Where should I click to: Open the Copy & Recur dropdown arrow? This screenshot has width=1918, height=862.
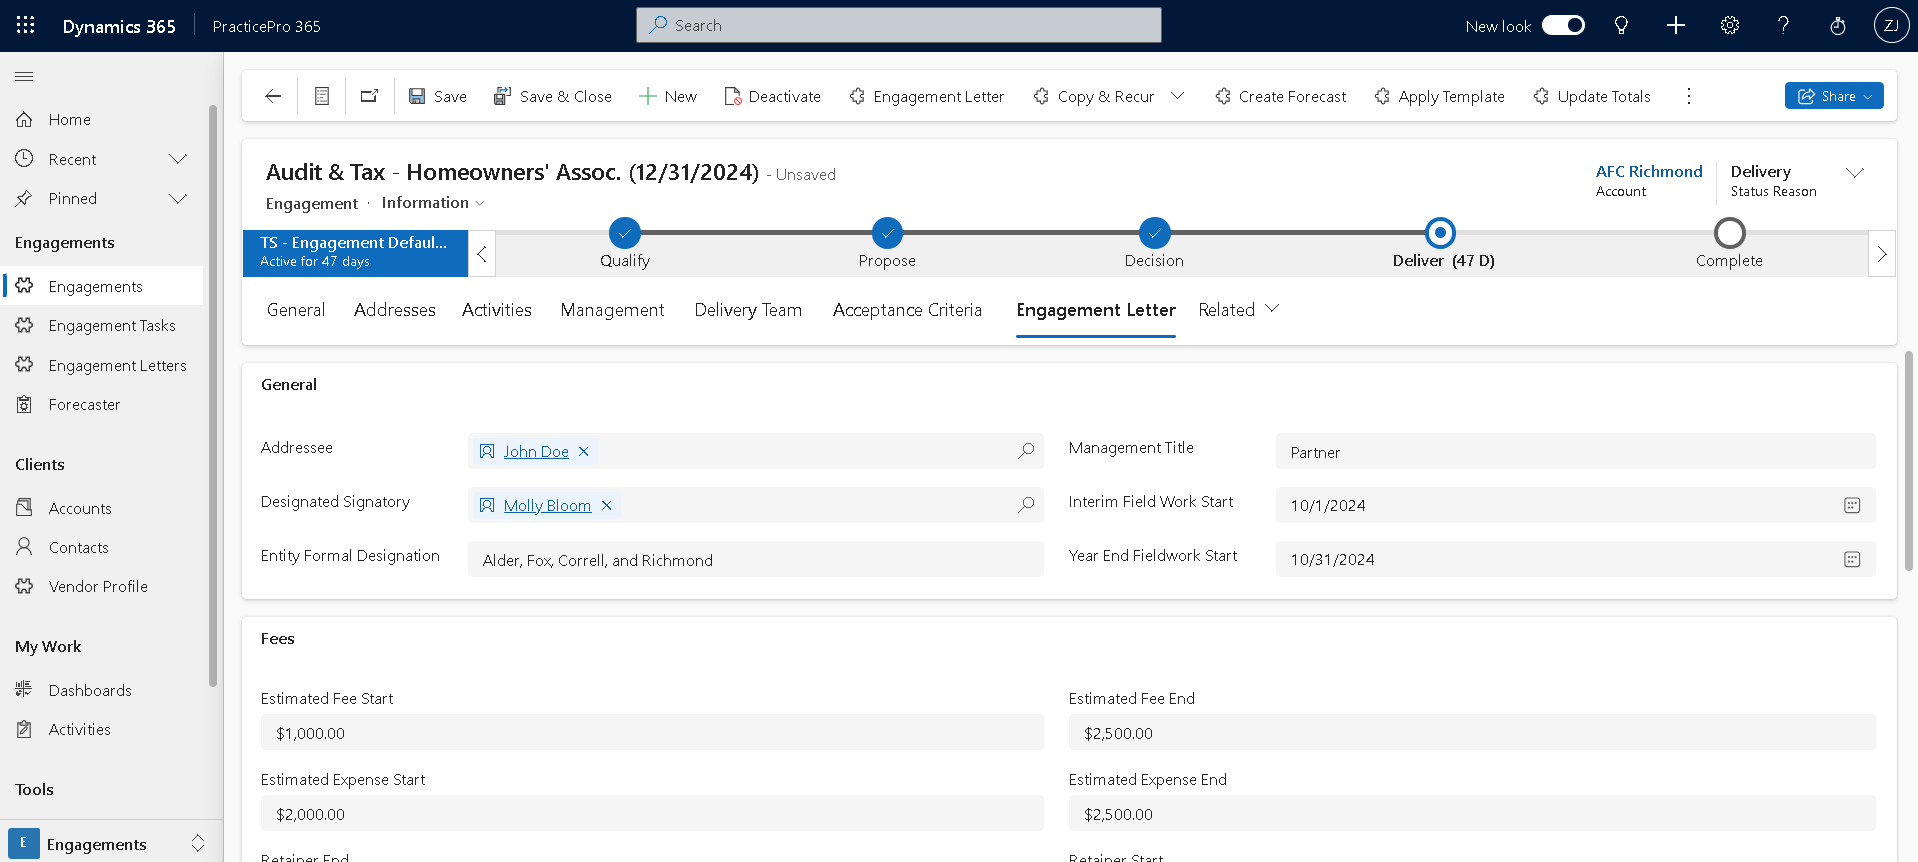tap(1177, 96)
